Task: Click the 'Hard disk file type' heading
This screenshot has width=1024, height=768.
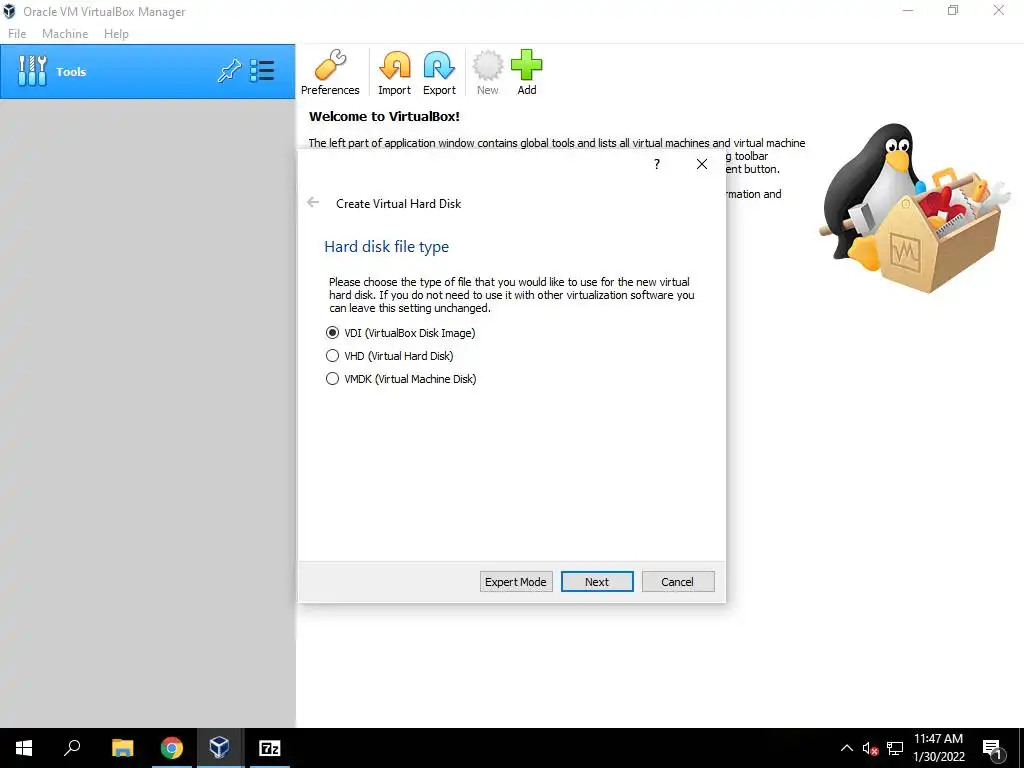Action: pyautogui.click(x=387, y=247)
